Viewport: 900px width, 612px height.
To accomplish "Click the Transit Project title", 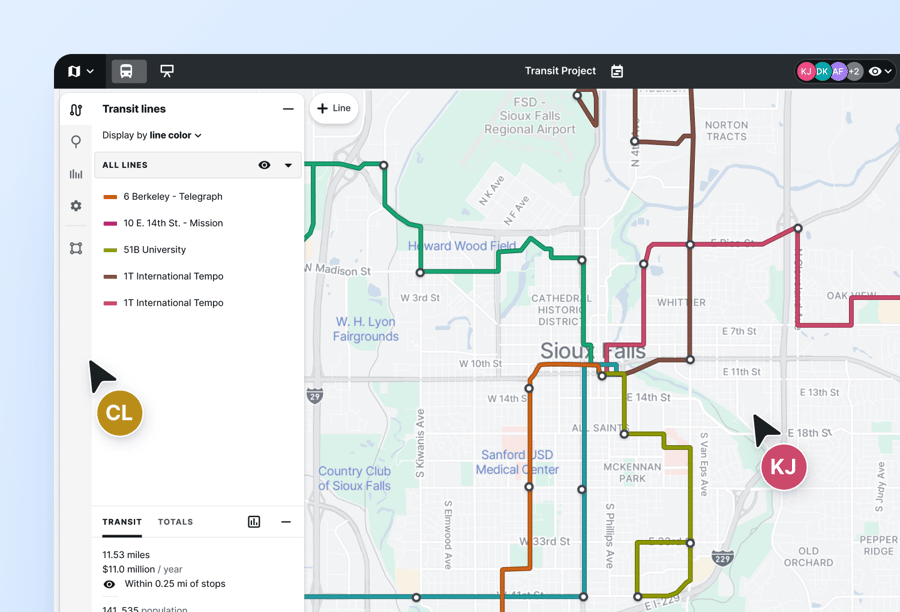I will [x=560, y=71].
